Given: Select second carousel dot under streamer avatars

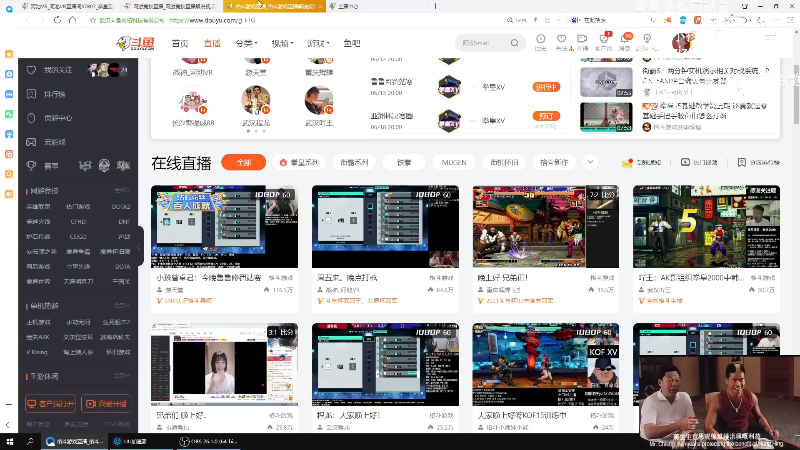Looking at the screenshot, I should (256, 131).
